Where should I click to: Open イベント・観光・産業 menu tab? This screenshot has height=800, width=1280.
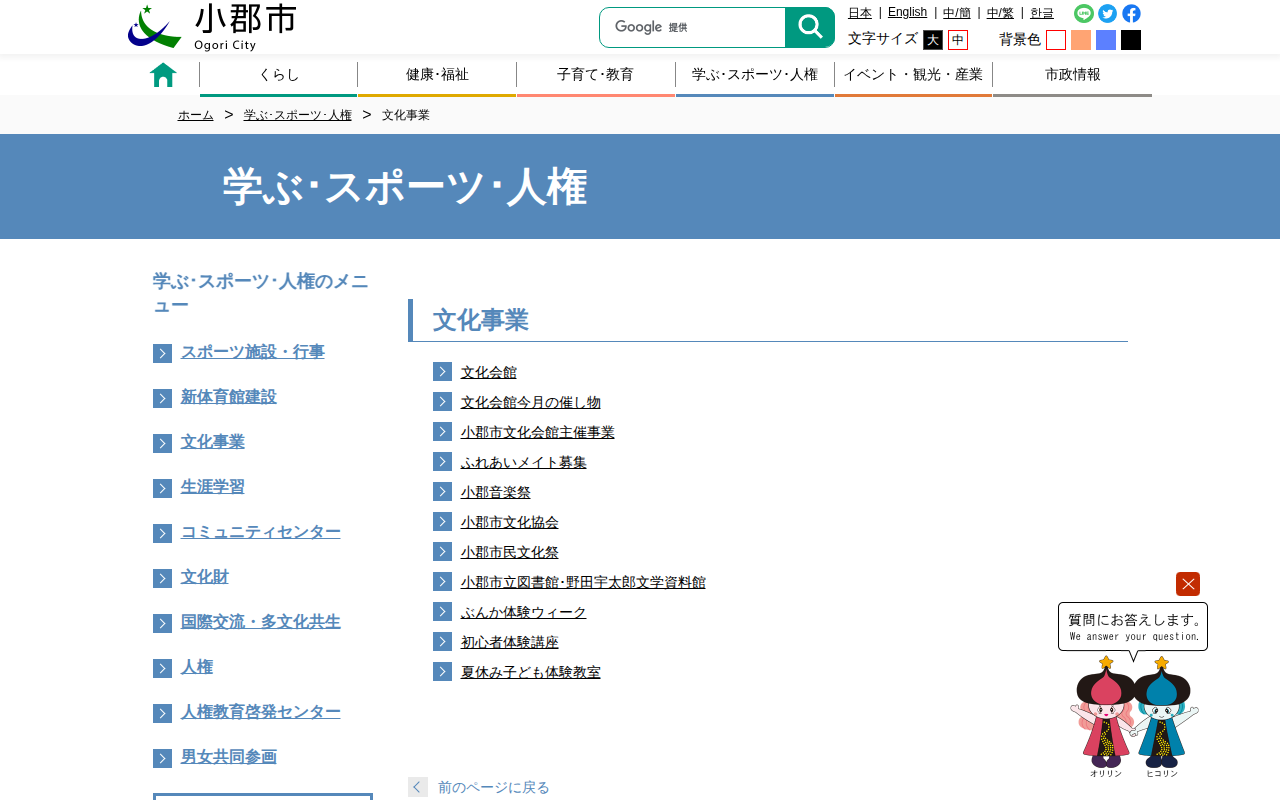click(913, 75)
